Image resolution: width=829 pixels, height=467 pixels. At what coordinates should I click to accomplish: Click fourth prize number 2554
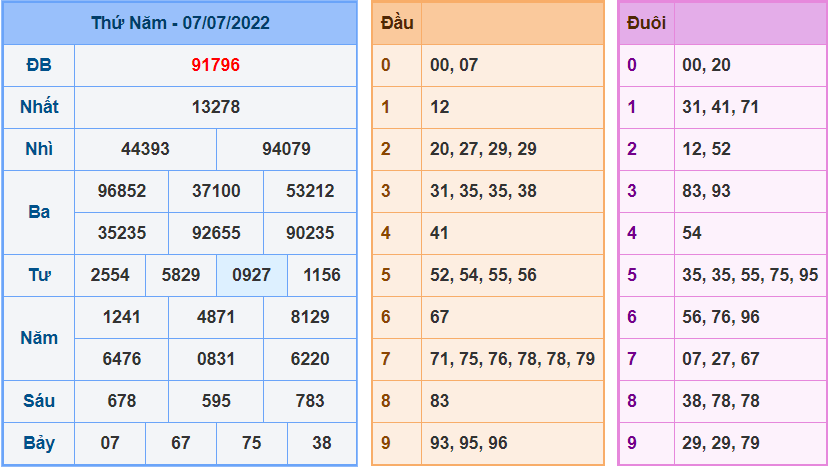110,274
